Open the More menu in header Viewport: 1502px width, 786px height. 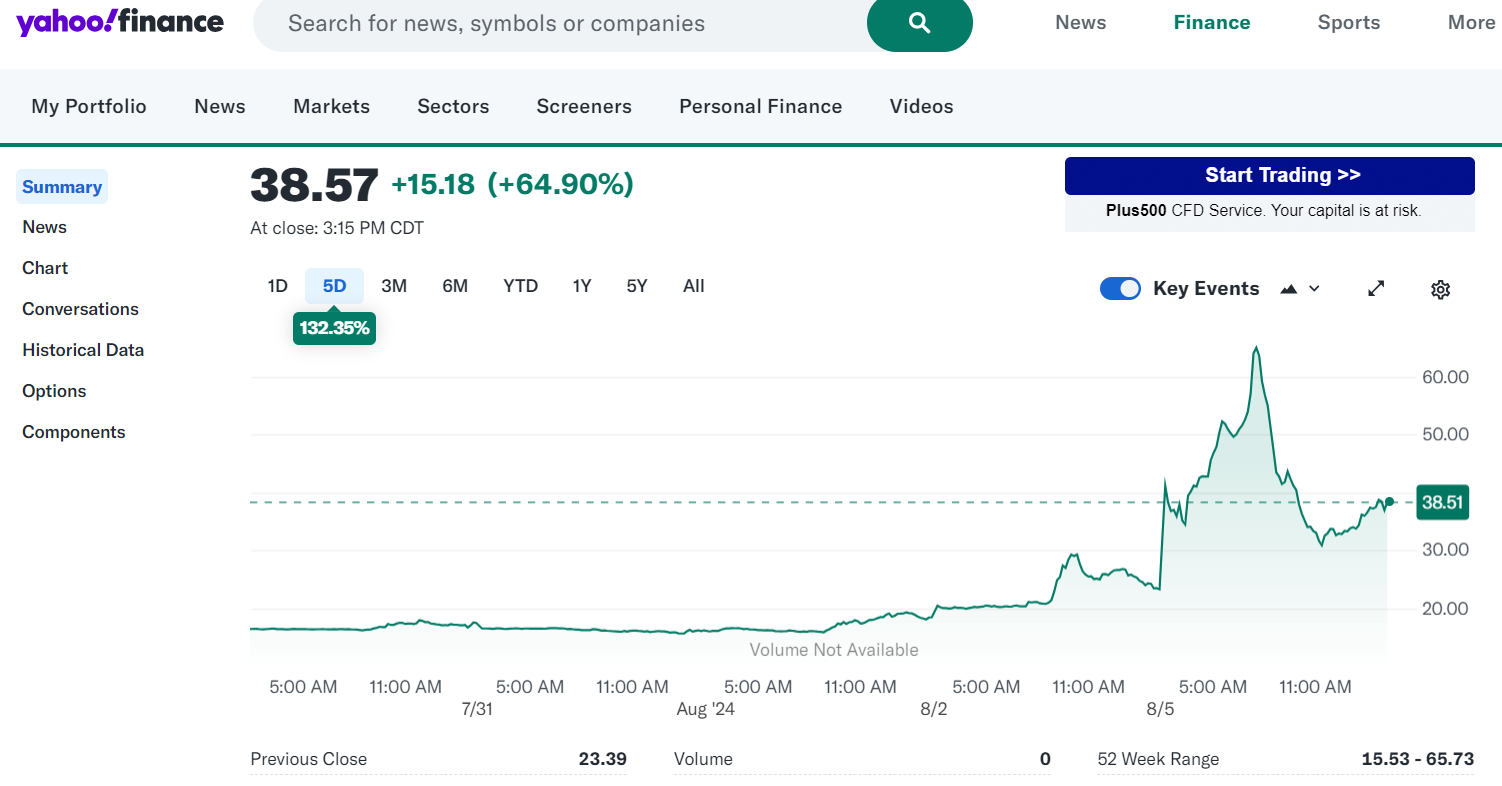click(x=1470, y=23)
